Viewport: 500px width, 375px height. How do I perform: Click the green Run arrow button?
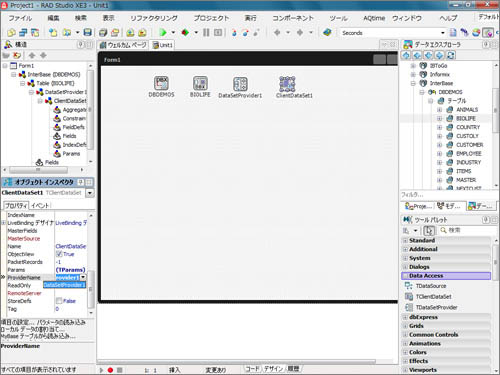pos(163,32)
